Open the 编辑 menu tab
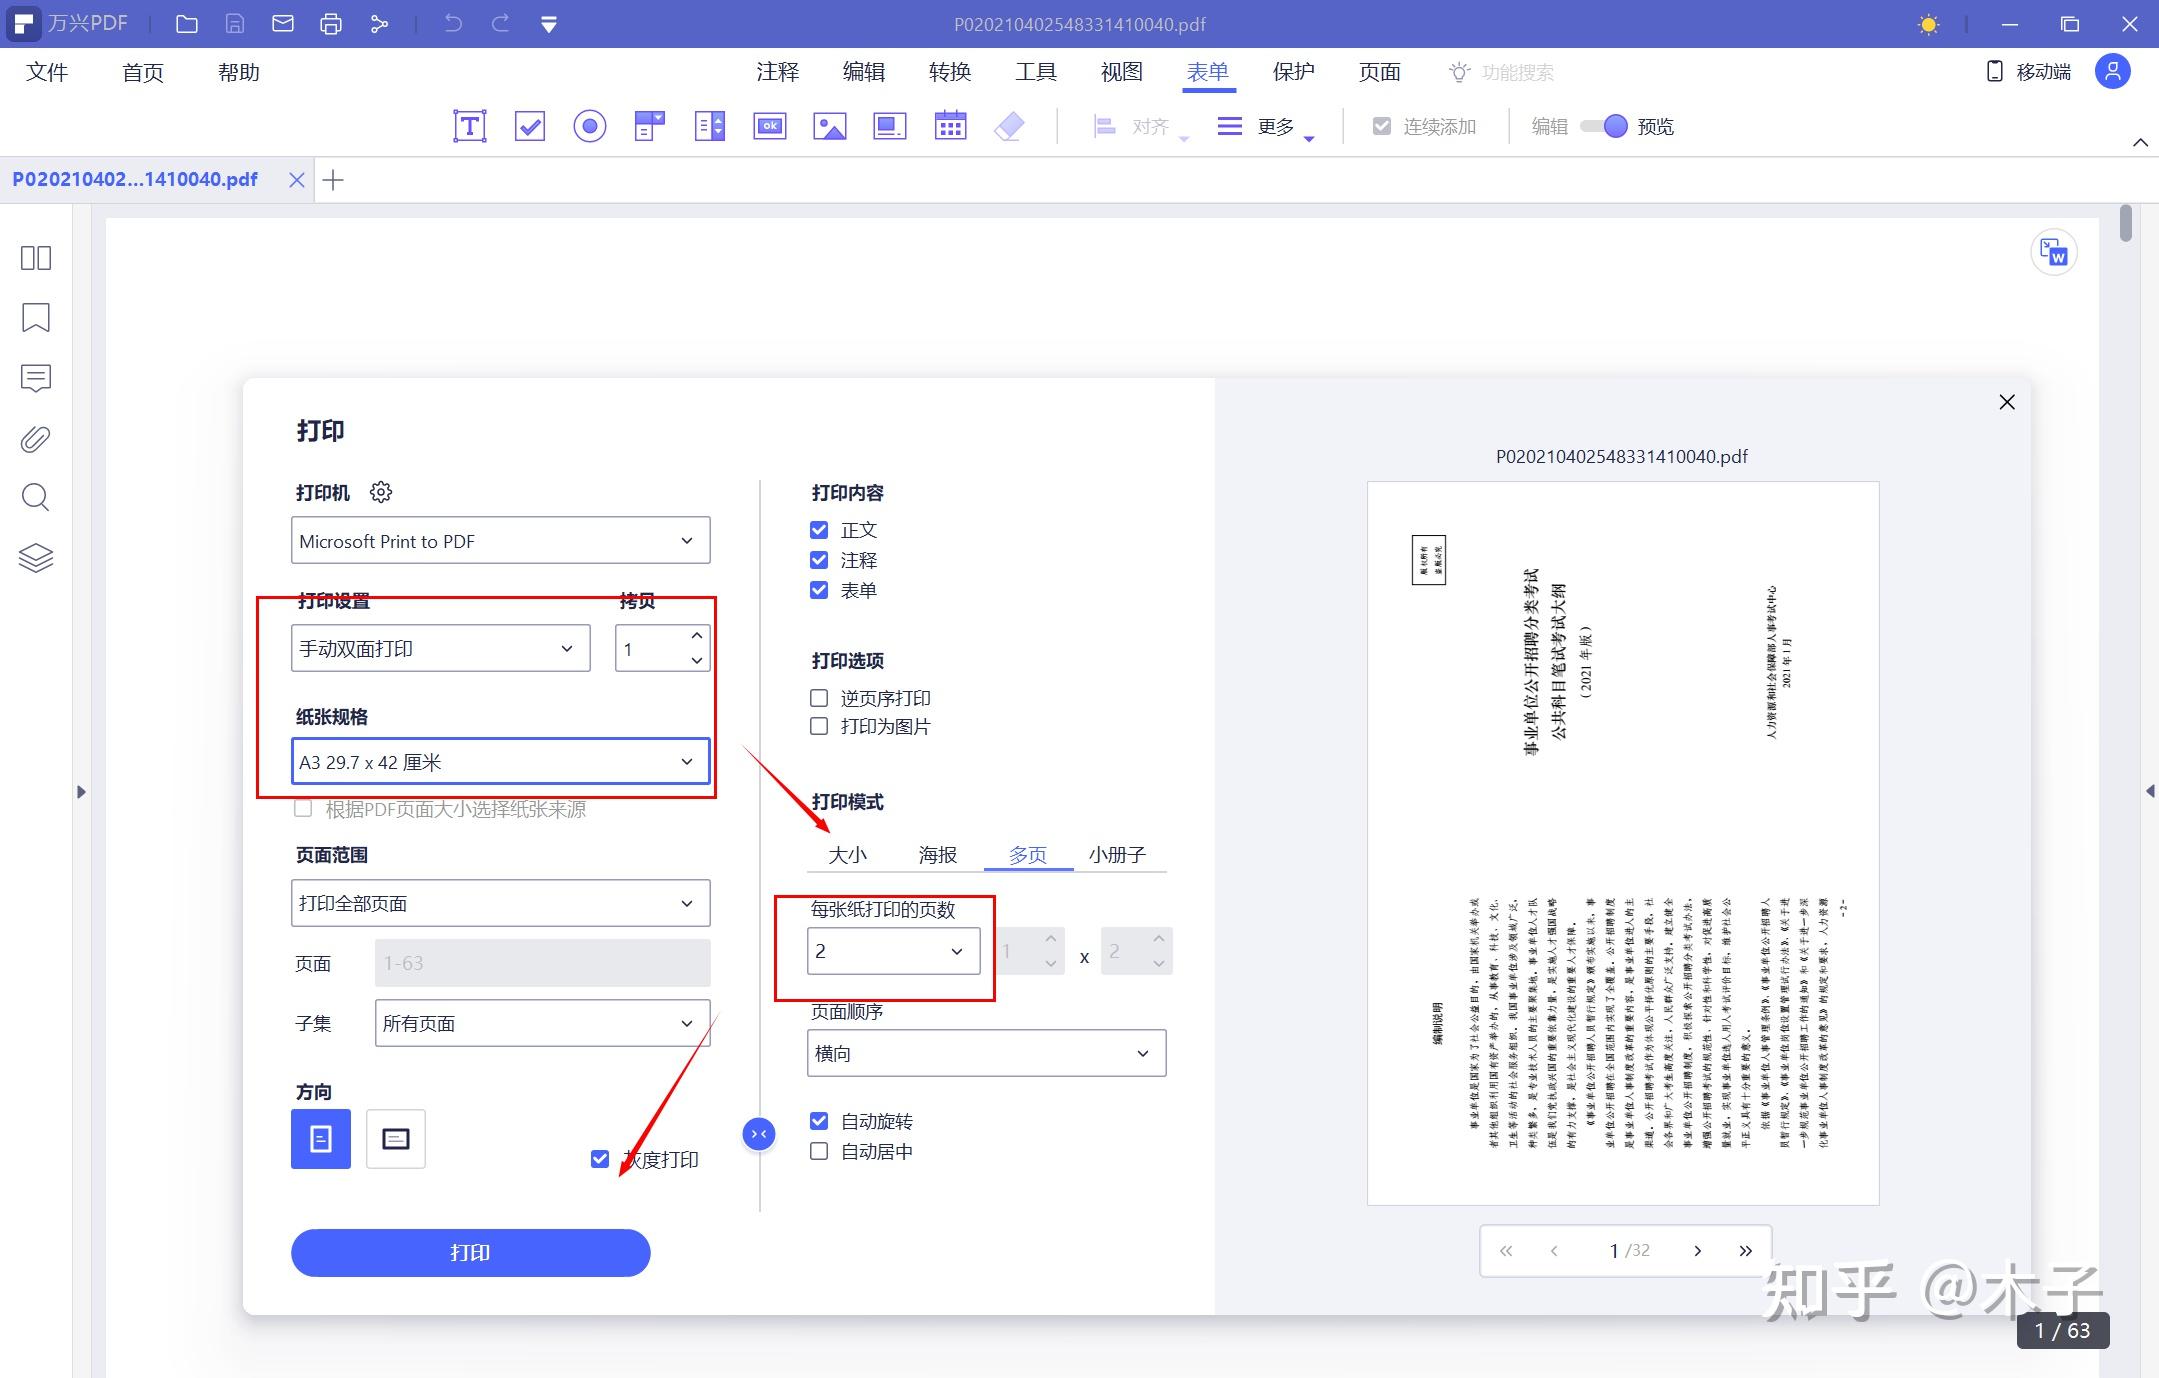Image resolution: width=2159 pixels, height=1378 pixels. coord(864,72)
